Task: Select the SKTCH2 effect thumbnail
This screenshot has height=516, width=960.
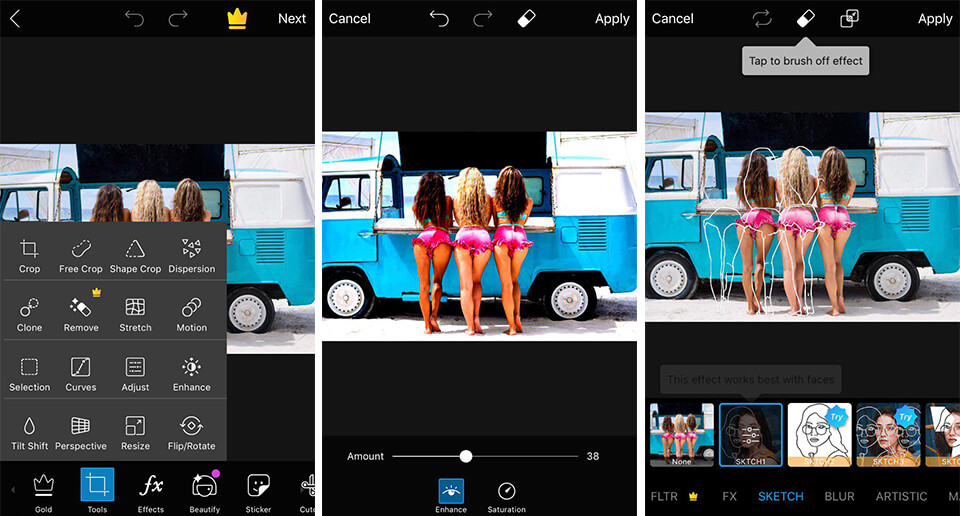Action: coord(819,435)
